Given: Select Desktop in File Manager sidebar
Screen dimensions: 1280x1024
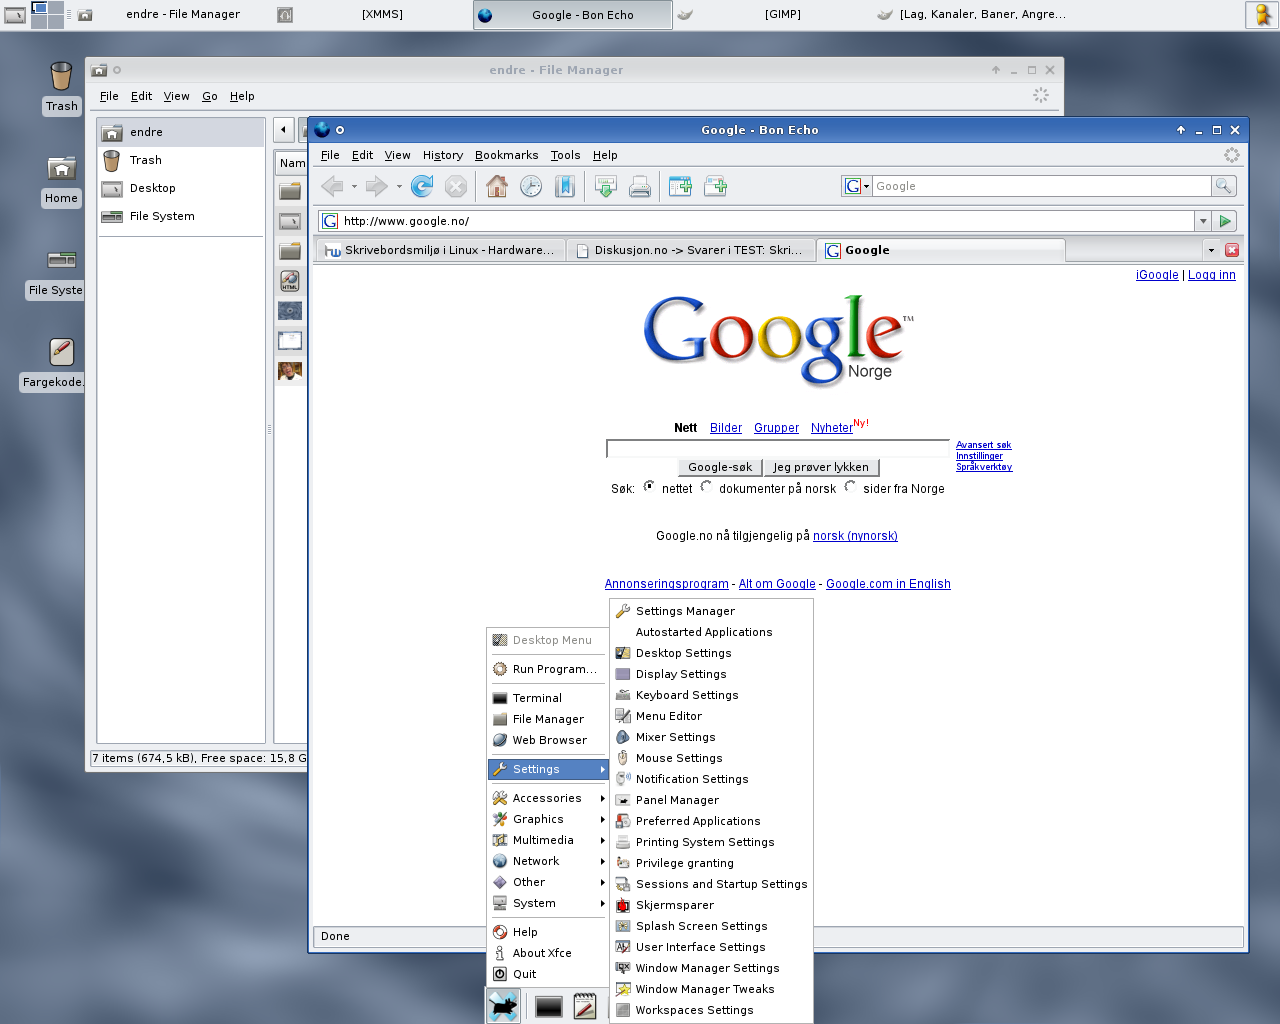Looking at the screenshot, I should tap(181, 188).
